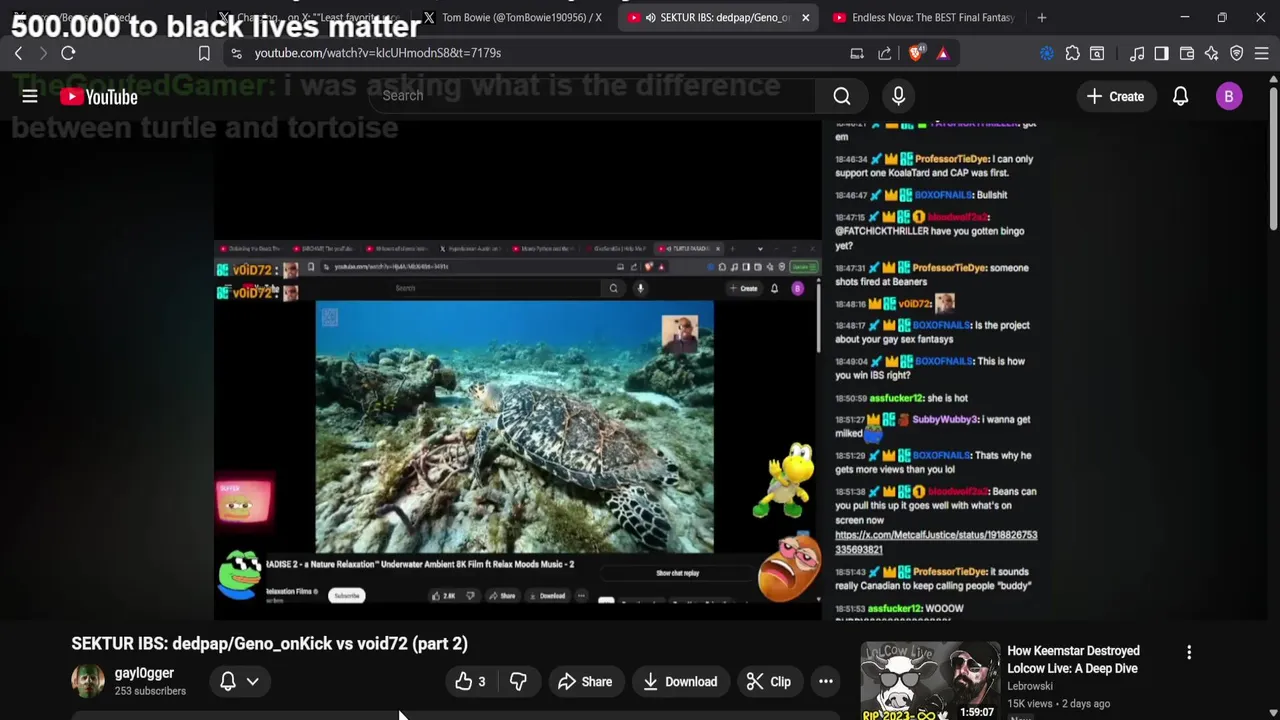
Task: Toggle the browser sidebar panel
Action: click(x=1161, y=53)
